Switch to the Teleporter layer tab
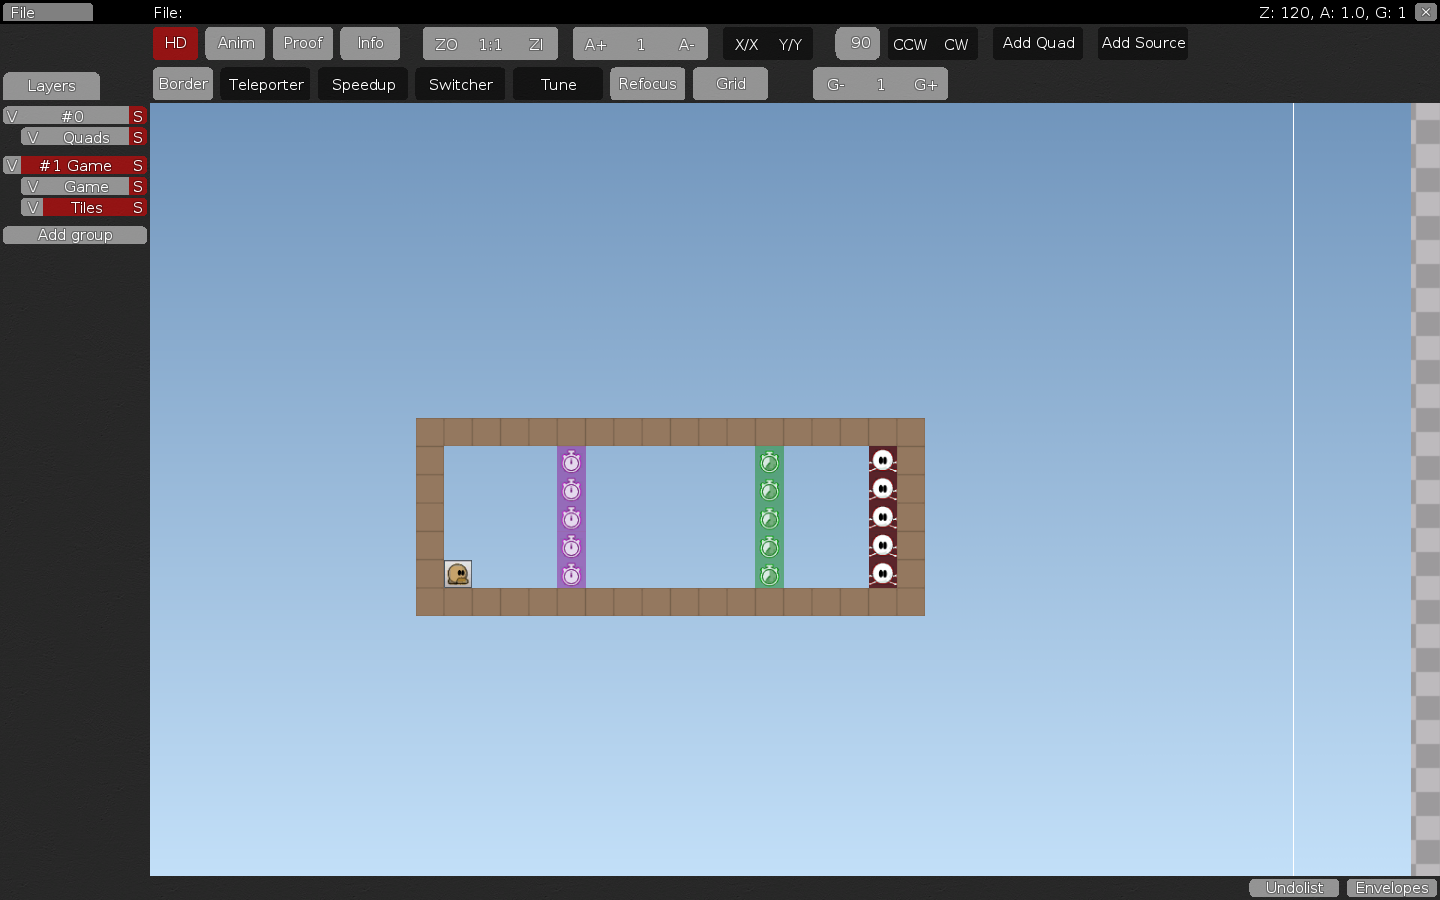This screenshot has width=1440, height=900. pos(265,84)
